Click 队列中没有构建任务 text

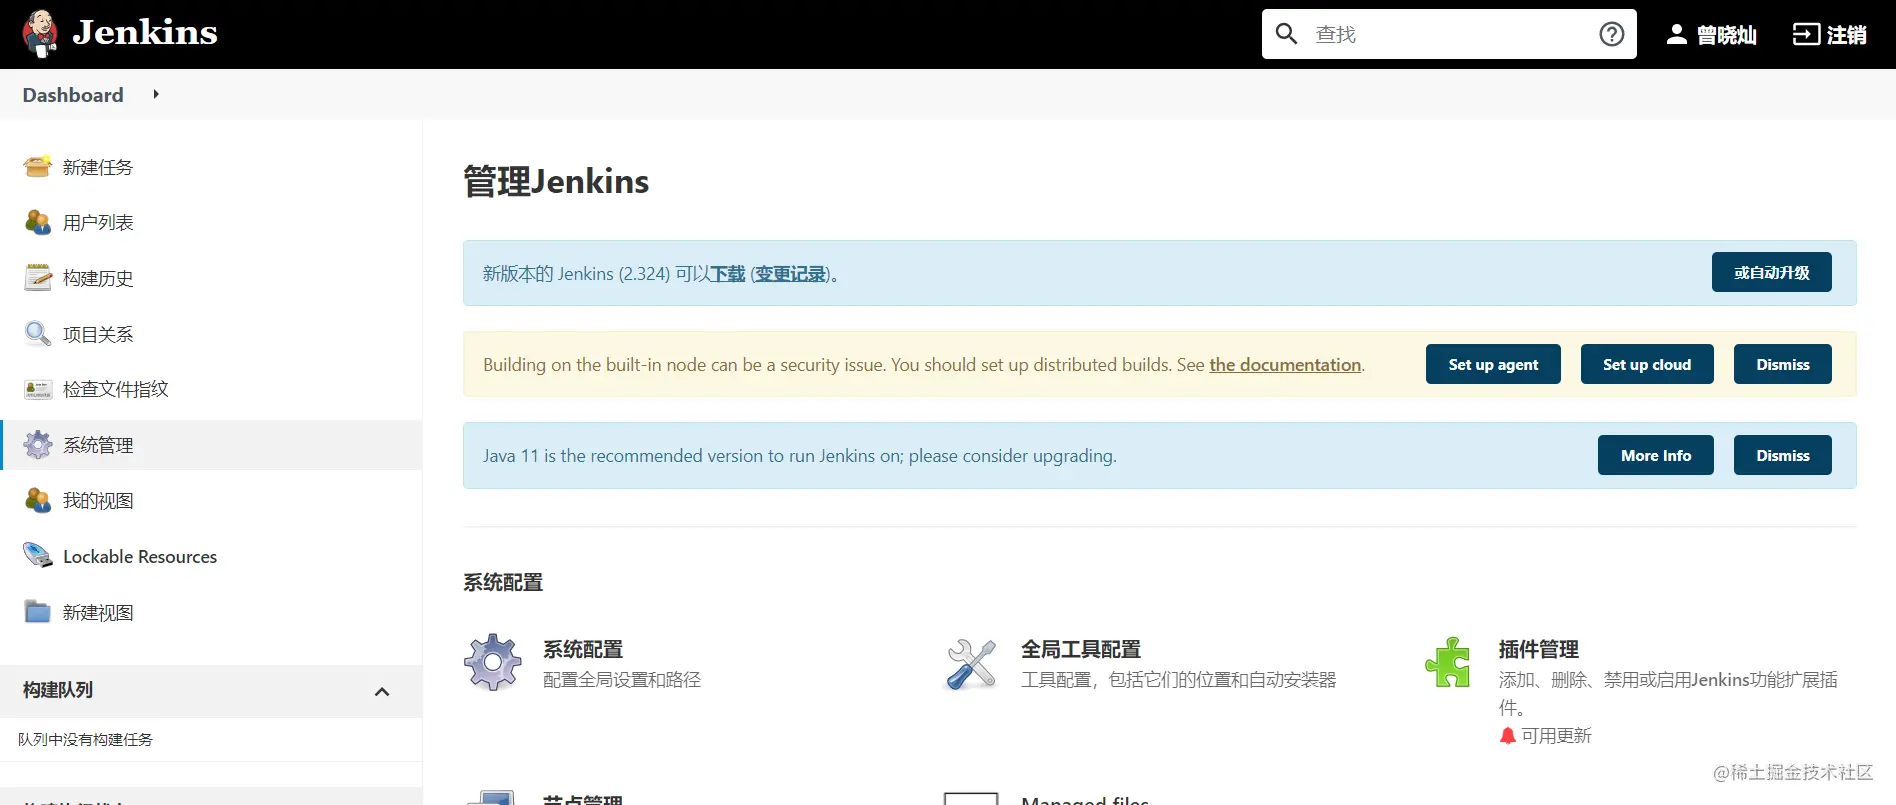(x=86, y=740)
